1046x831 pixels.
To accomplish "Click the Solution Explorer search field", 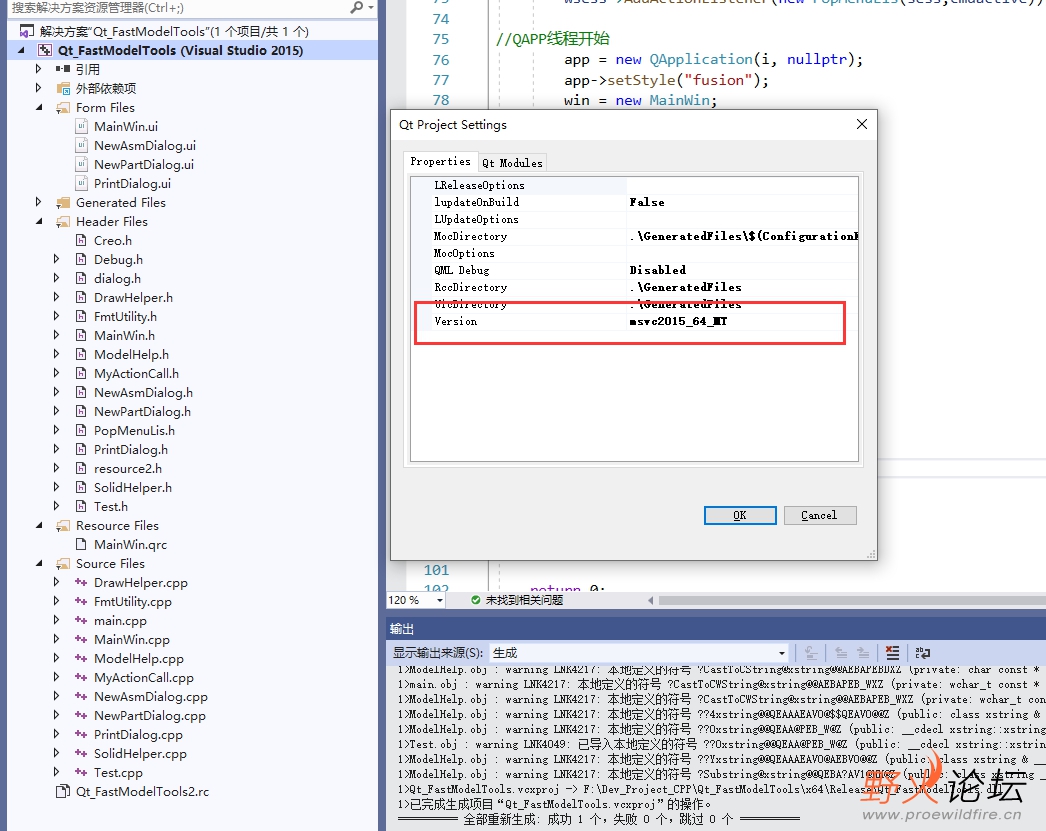I will pyautogui.click(x=179, y=7).
